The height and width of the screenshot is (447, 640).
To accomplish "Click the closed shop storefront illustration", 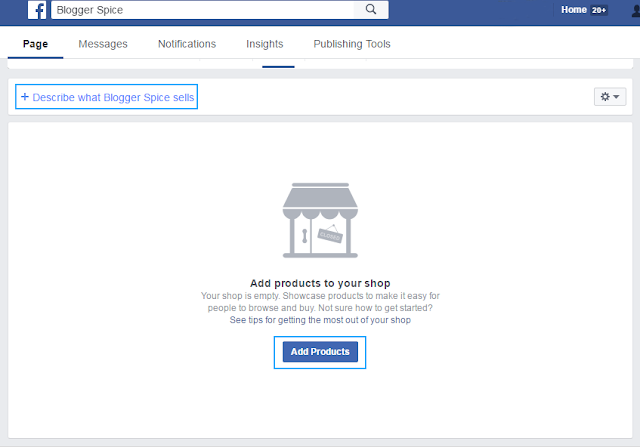I will coord(320,220).
